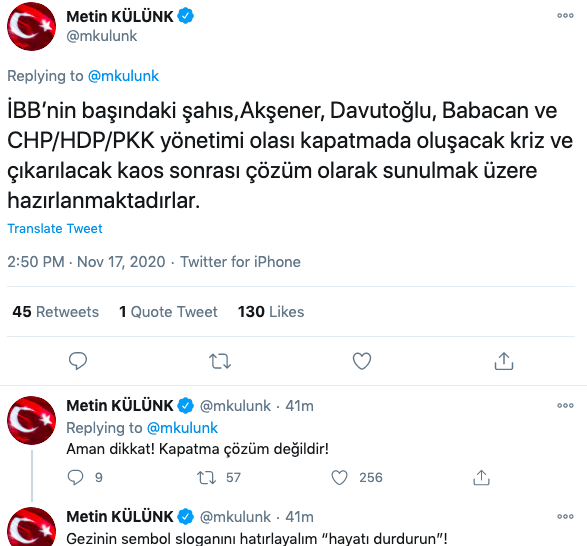Open the more menu on the 'Gezinin sembol' tweet

coord(565,516)
